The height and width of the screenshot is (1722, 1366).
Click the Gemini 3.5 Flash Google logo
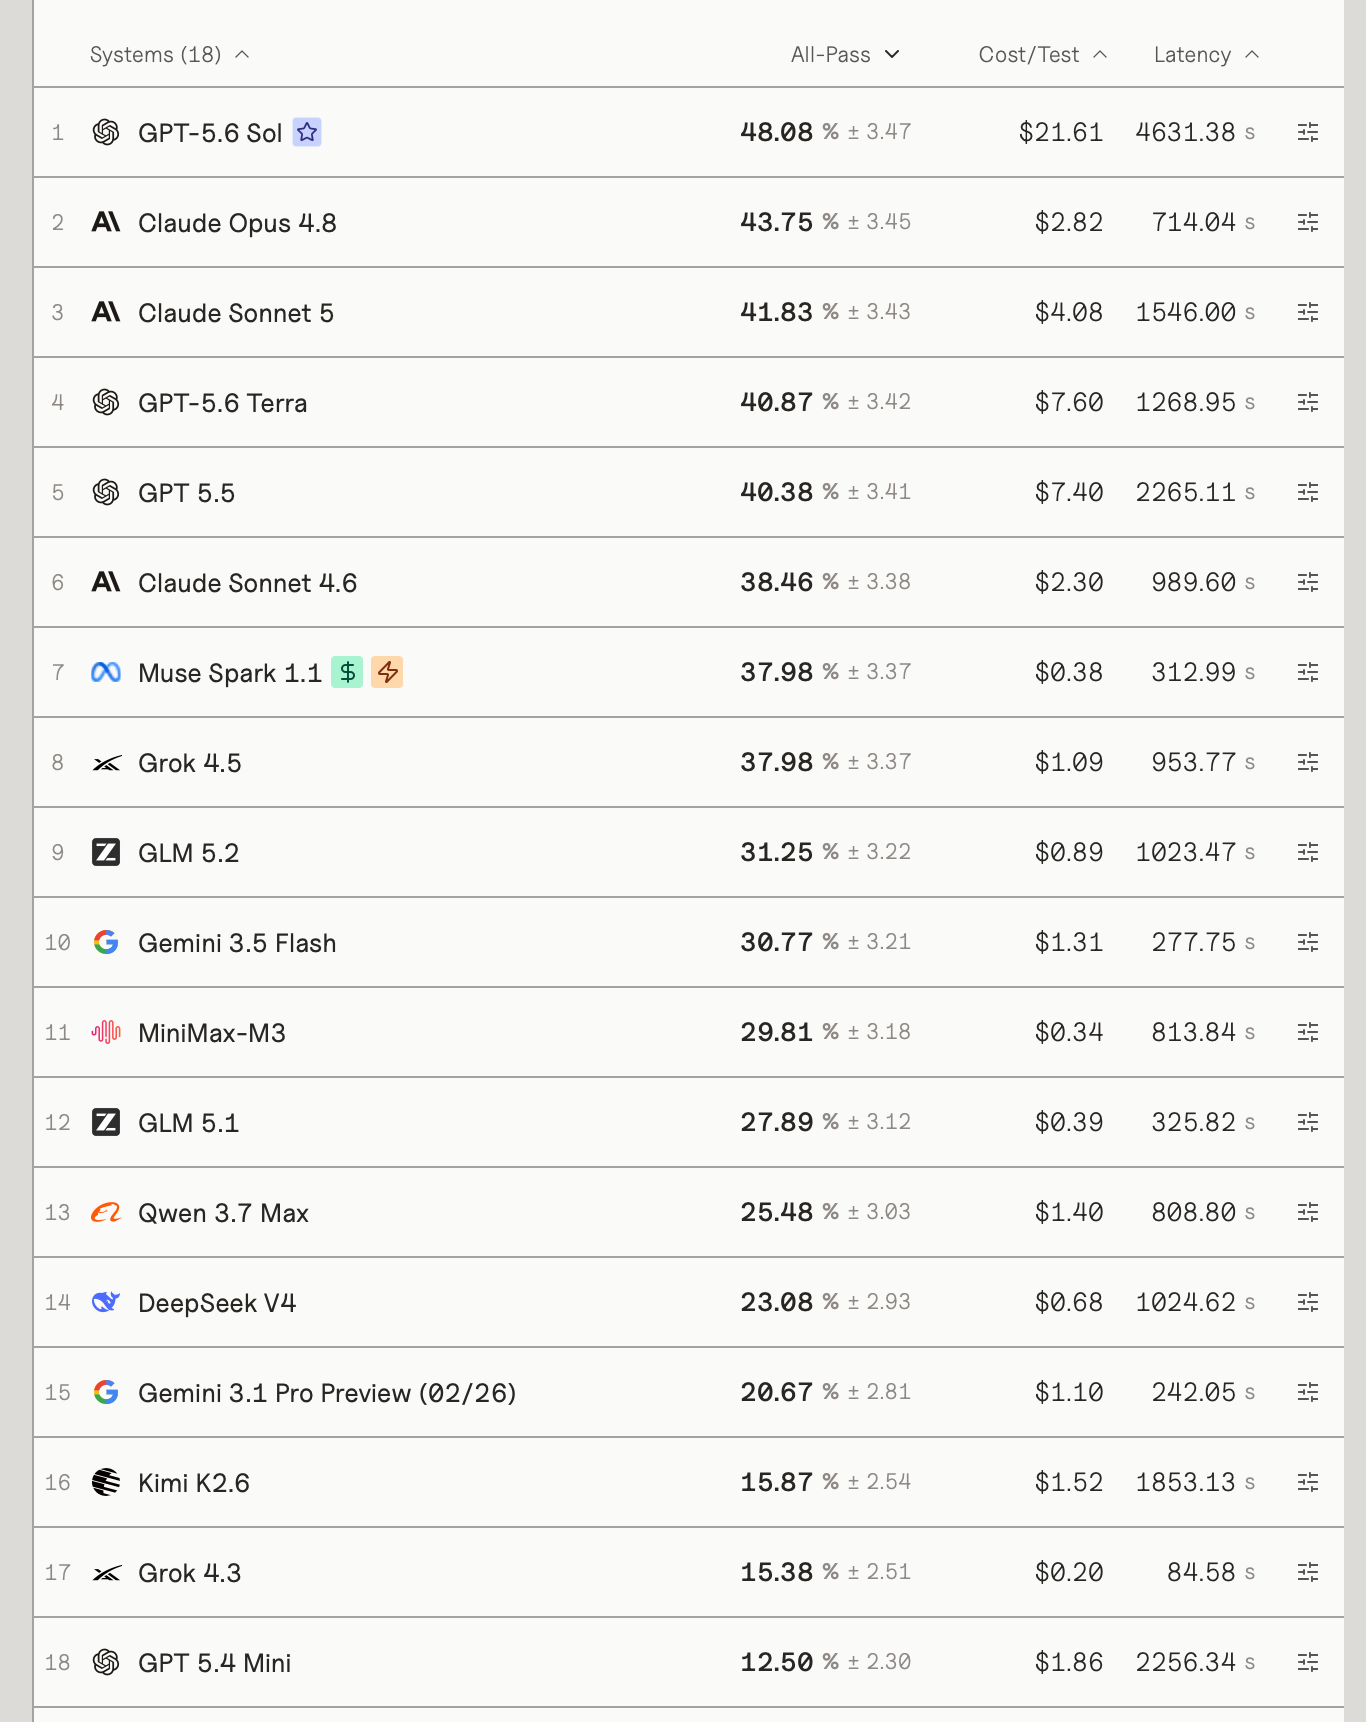click(106, 942)
